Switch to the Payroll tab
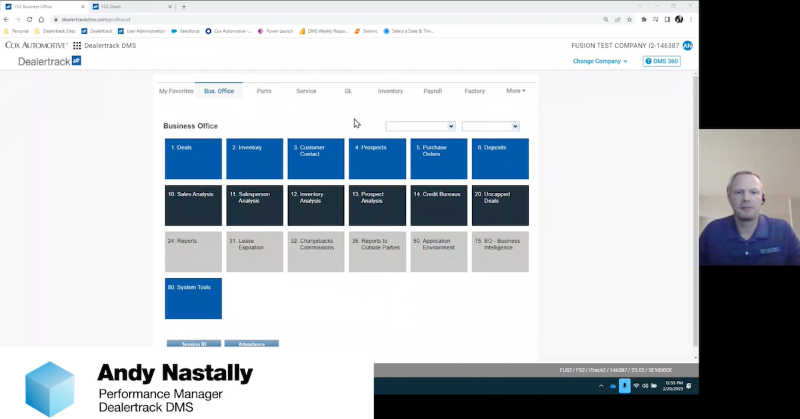Screen dimensions: 800x419 coord(433,91)
